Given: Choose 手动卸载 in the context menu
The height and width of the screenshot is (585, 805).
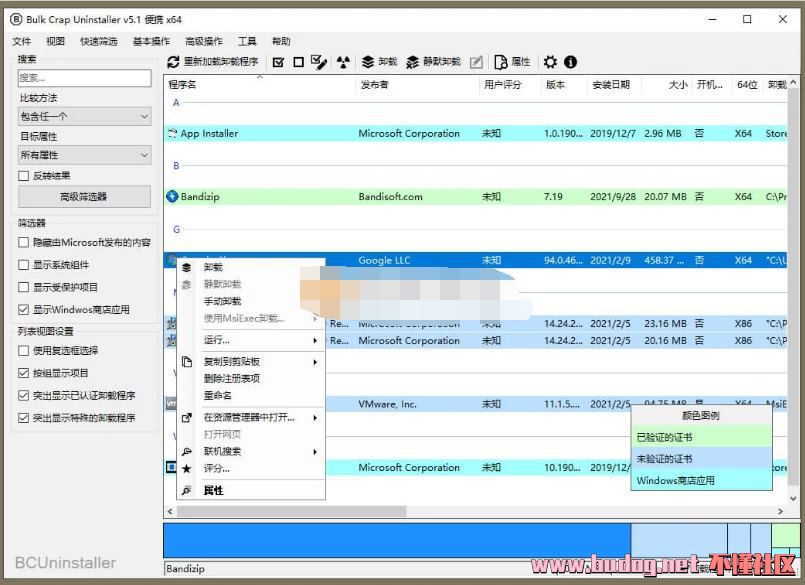Looking at the screenshot, I should click(x=222, y=301).
